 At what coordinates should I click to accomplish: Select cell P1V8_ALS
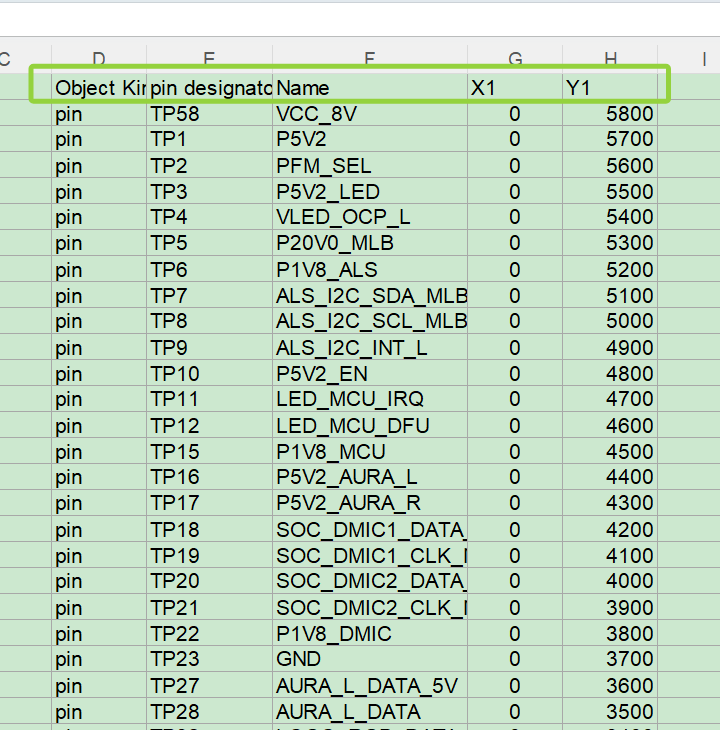coord(370,269)
